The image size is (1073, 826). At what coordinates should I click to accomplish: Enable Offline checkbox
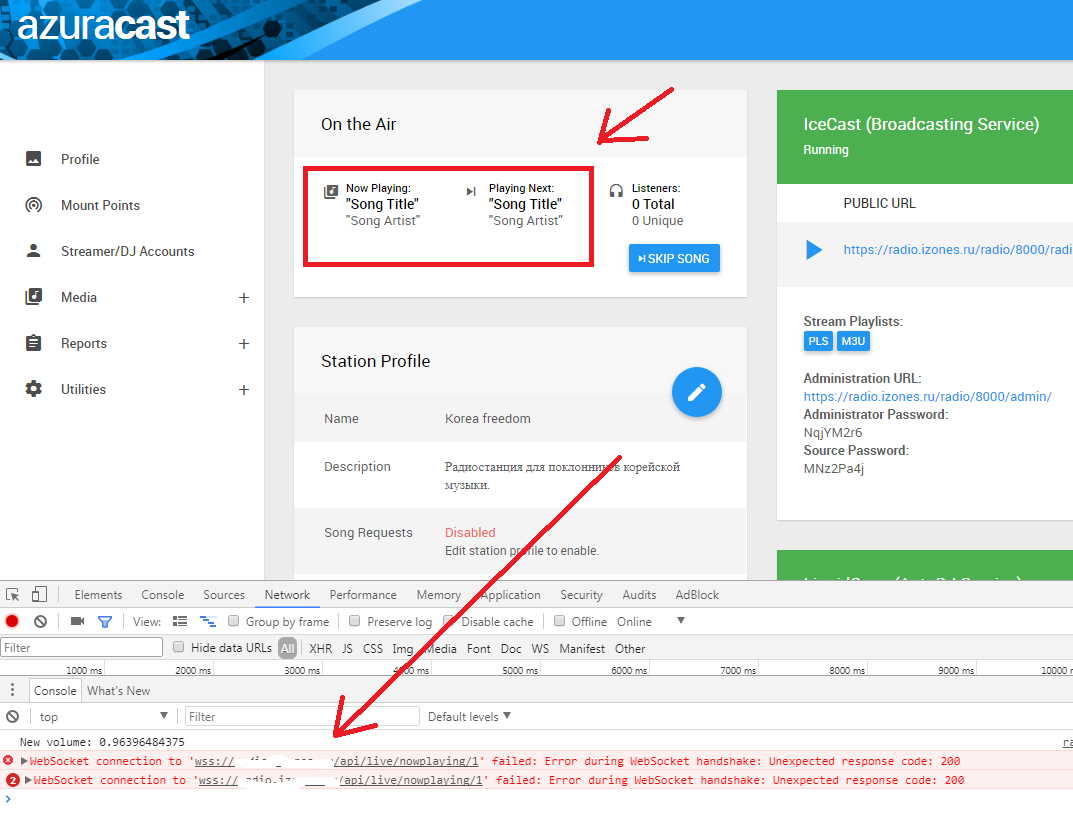tap(559, 621)
